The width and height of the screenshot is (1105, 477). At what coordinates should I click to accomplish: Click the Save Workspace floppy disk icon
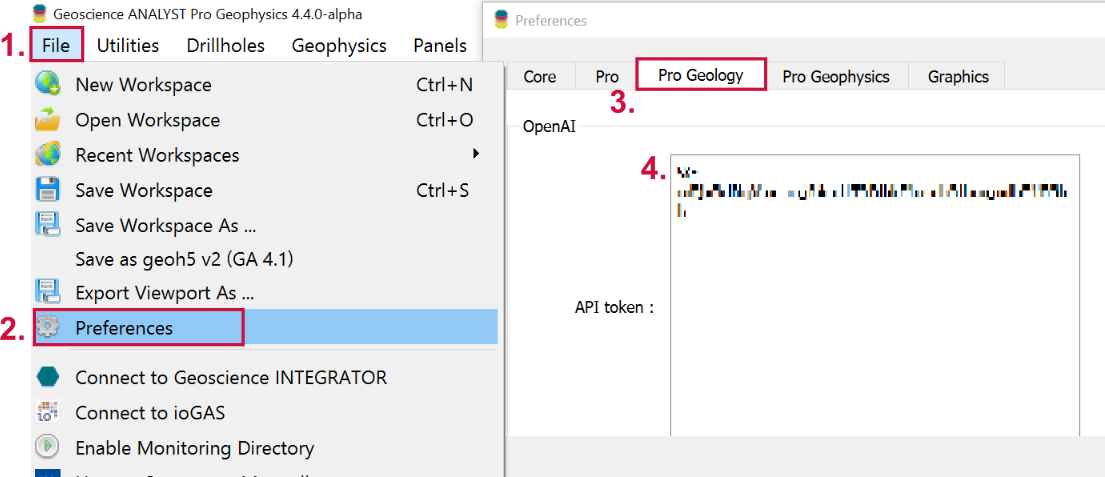point(48,190)
